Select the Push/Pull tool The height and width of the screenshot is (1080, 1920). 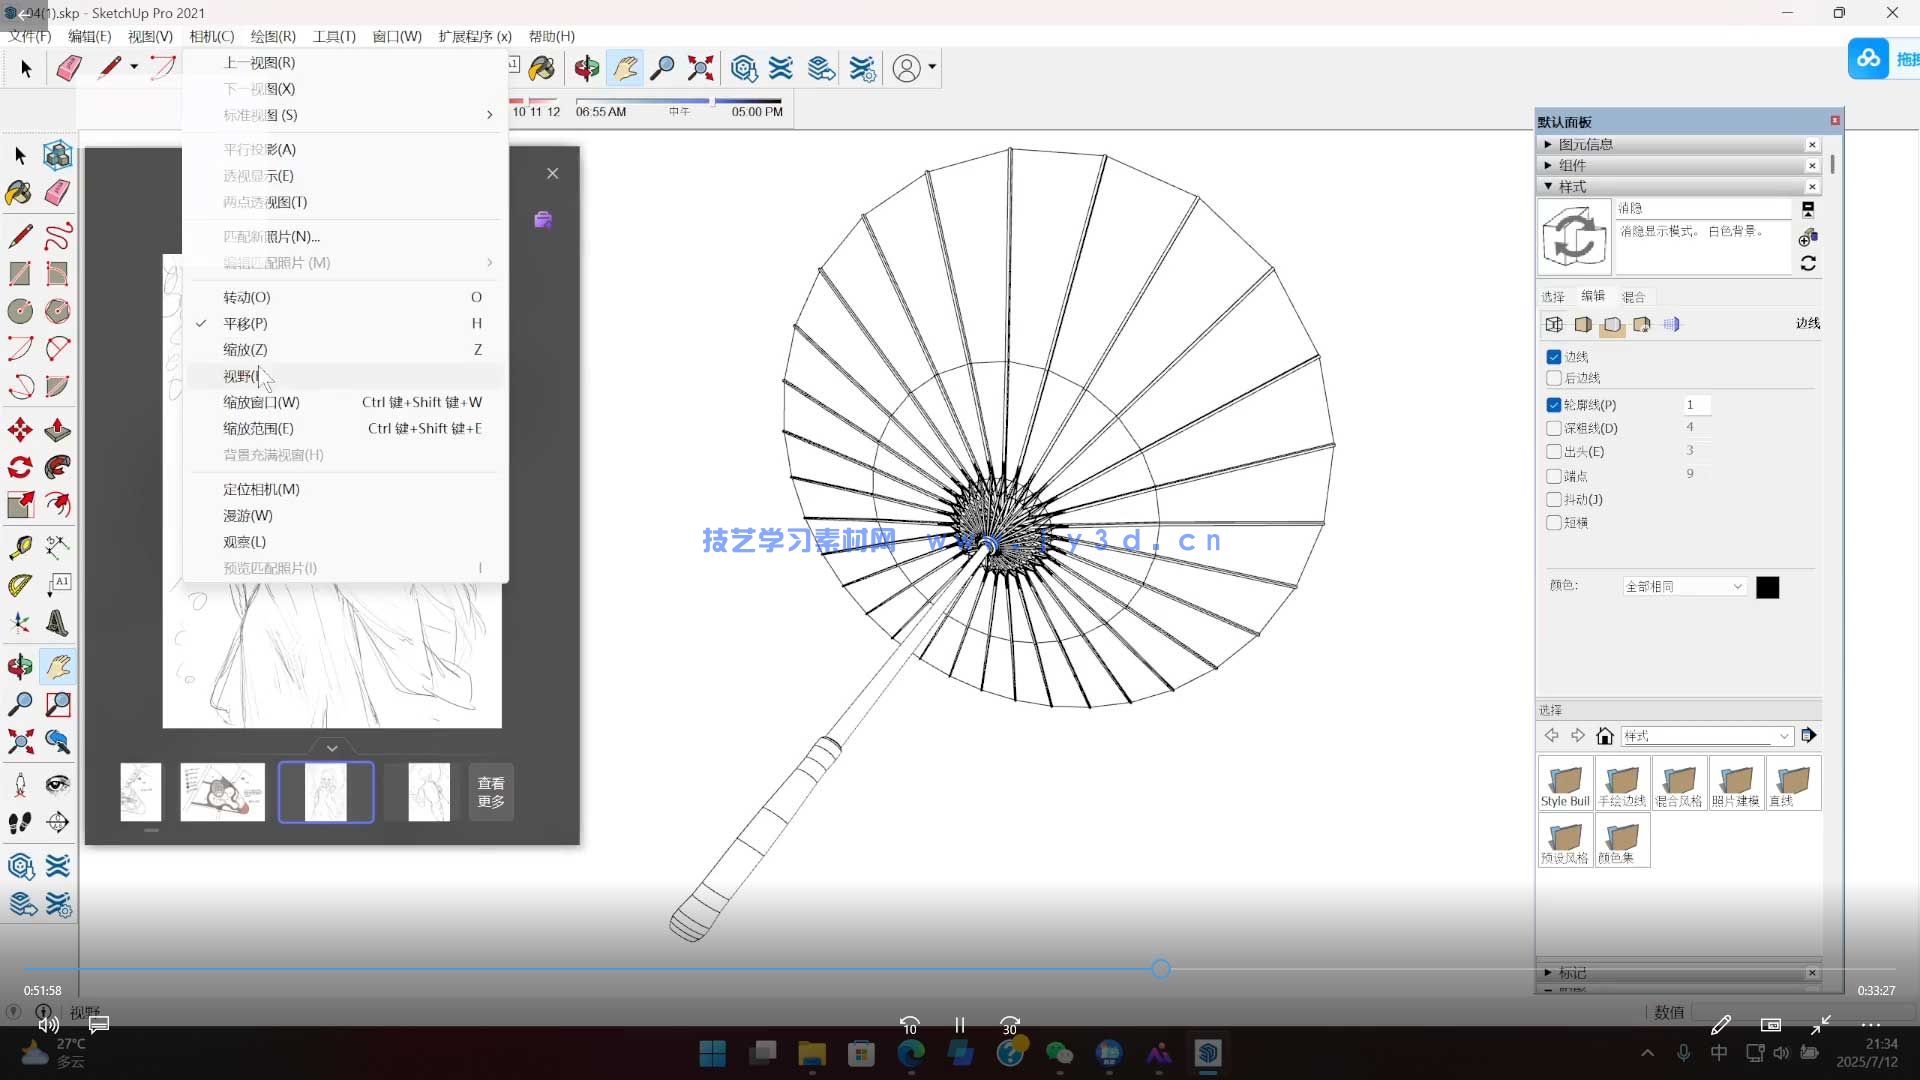58,430
